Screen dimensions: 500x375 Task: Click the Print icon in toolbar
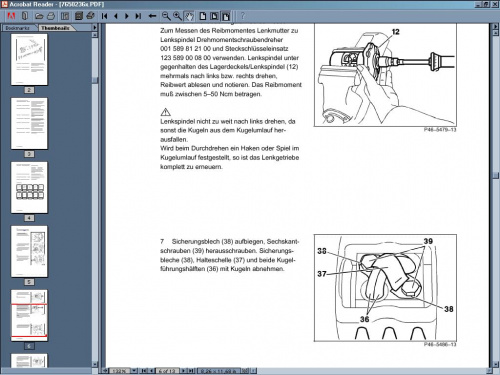(51, 16)
